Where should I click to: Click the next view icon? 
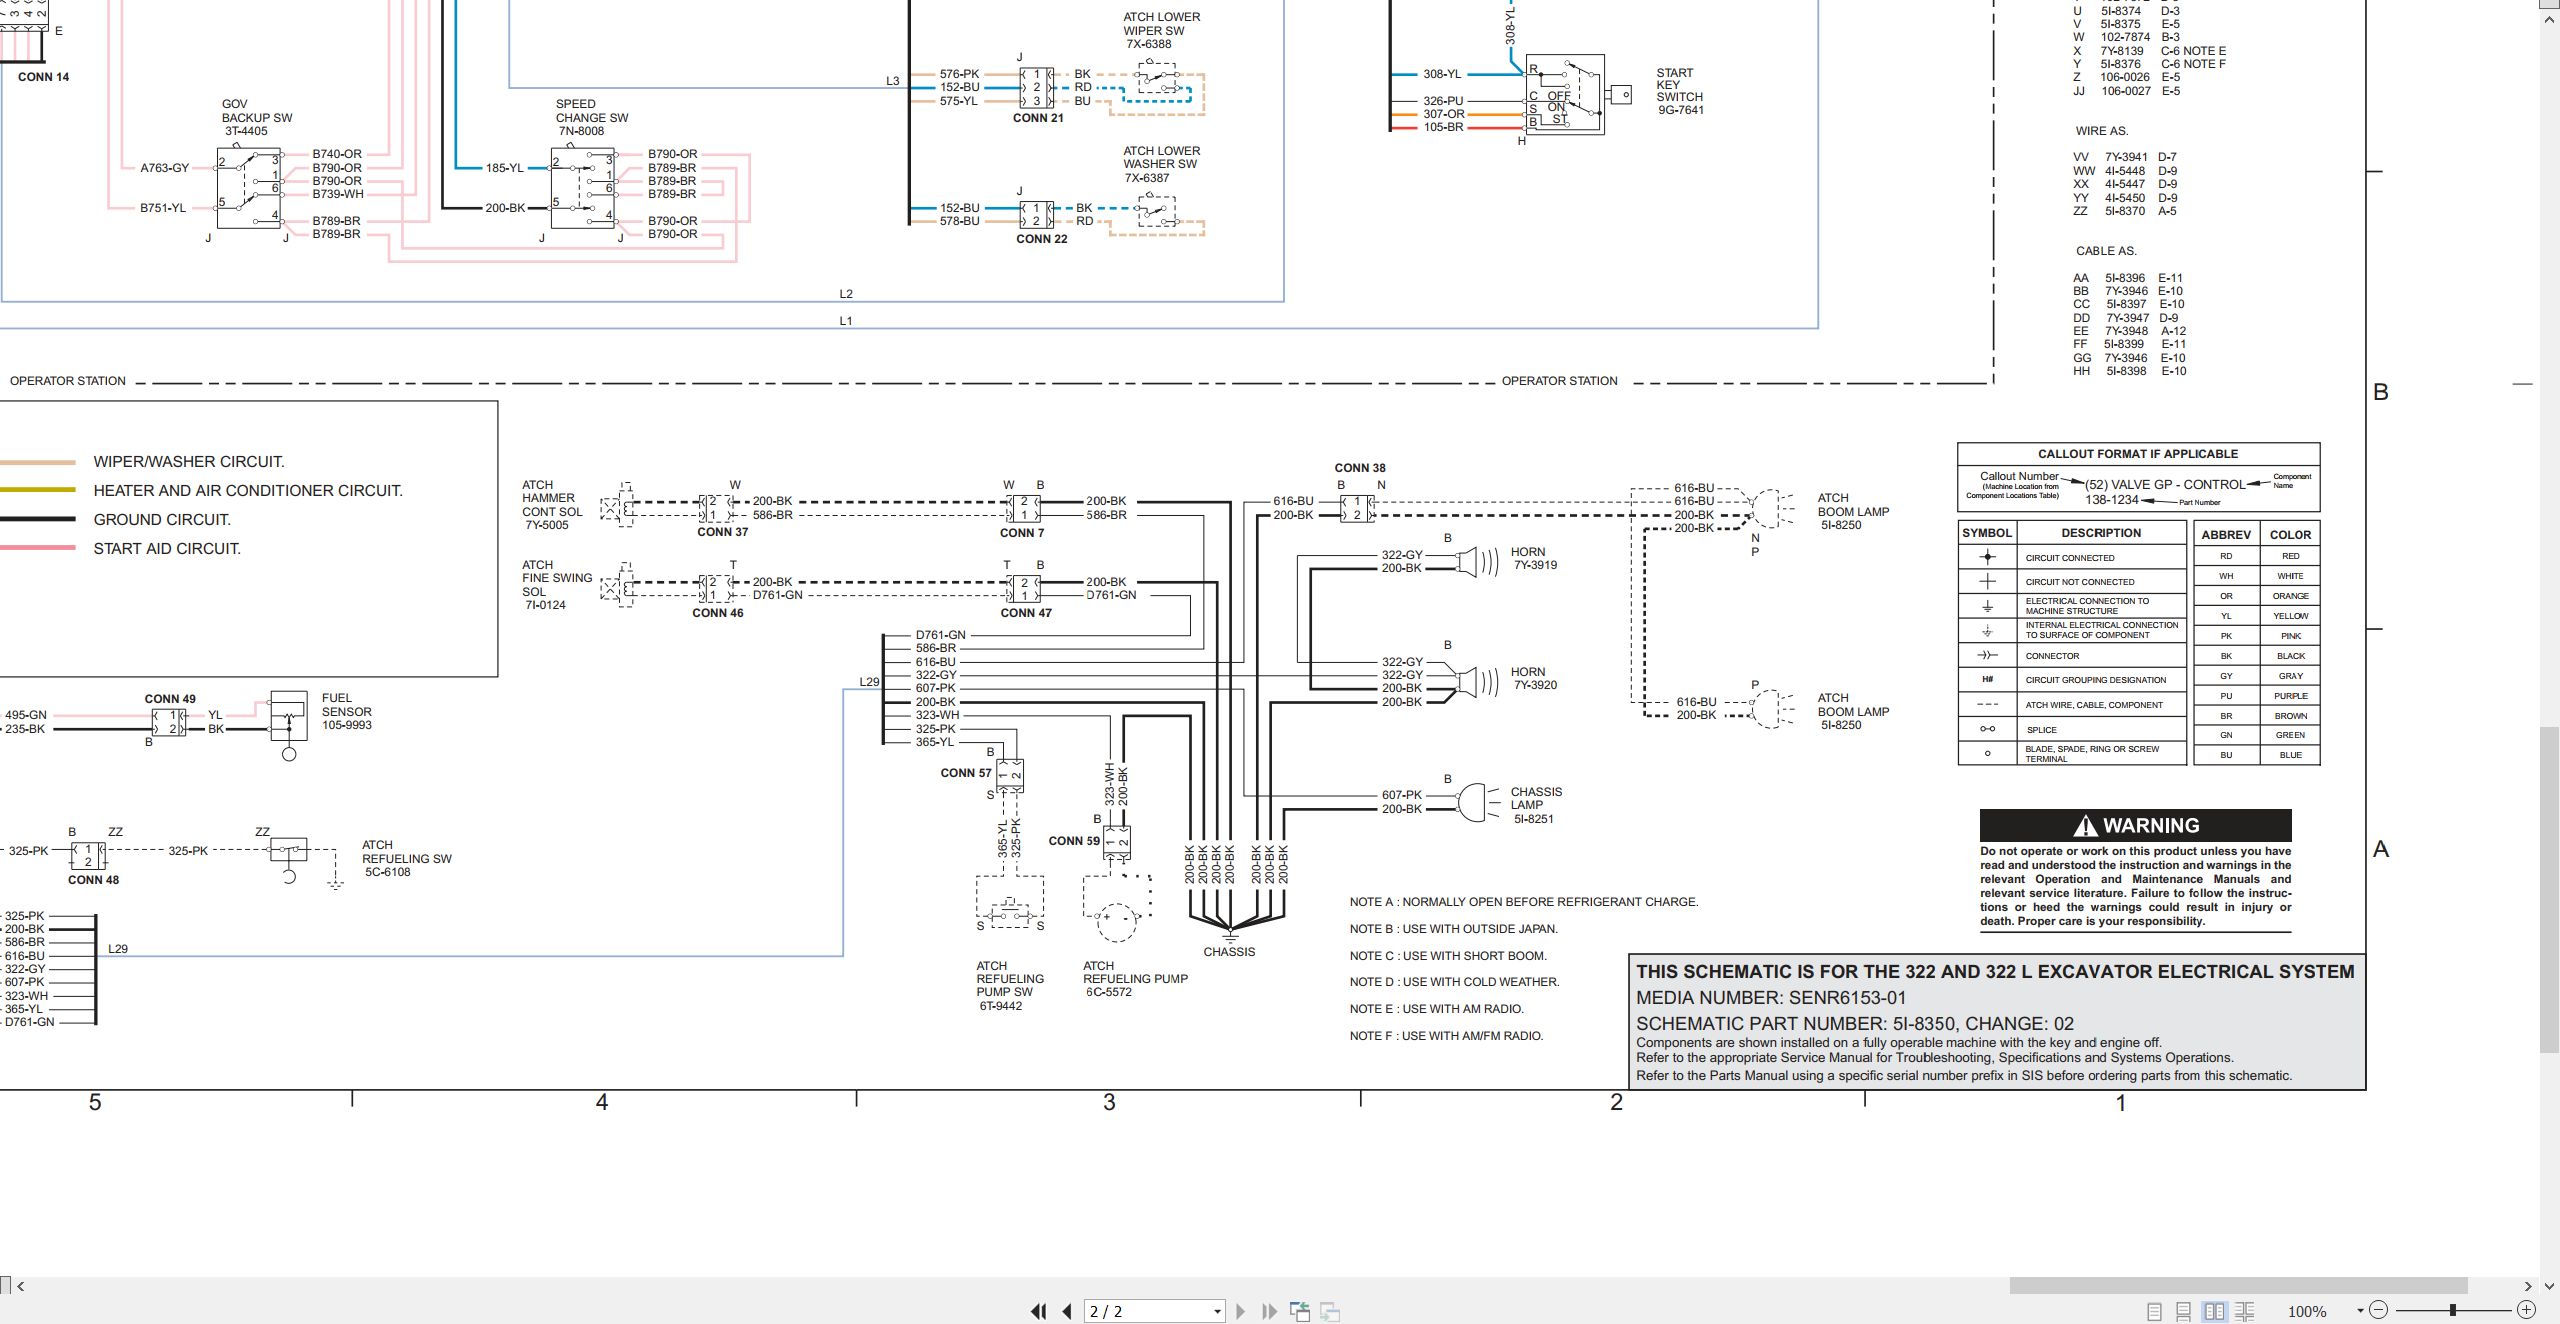[x=1330, y=1311]
